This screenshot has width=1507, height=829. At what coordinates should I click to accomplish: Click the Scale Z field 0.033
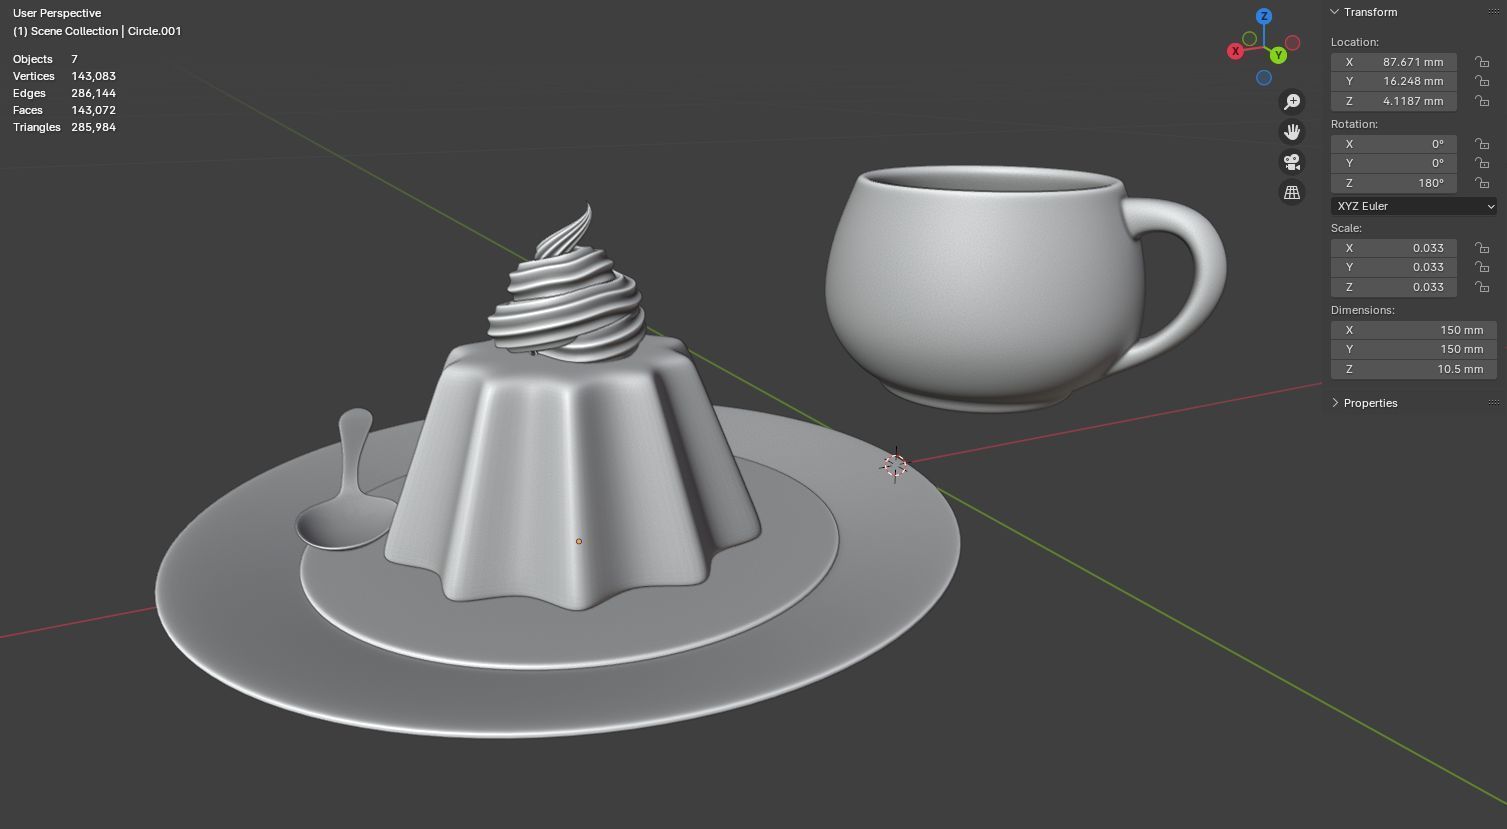click(x=1394, y=287)
